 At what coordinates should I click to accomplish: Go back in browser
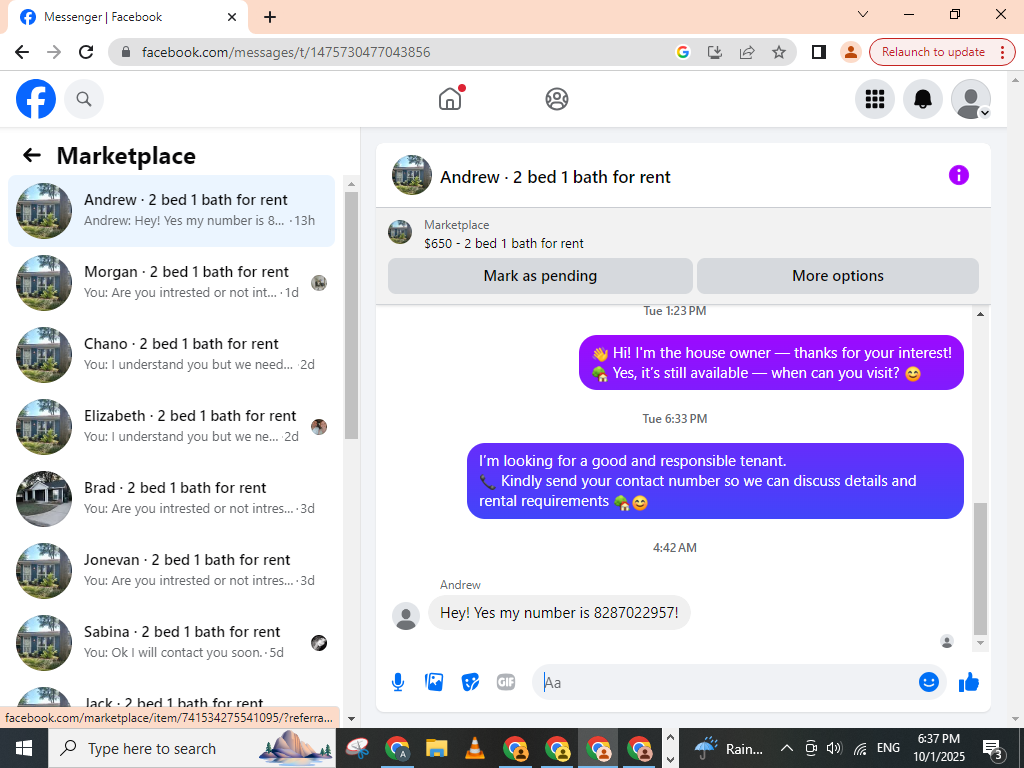coord(22,52)
